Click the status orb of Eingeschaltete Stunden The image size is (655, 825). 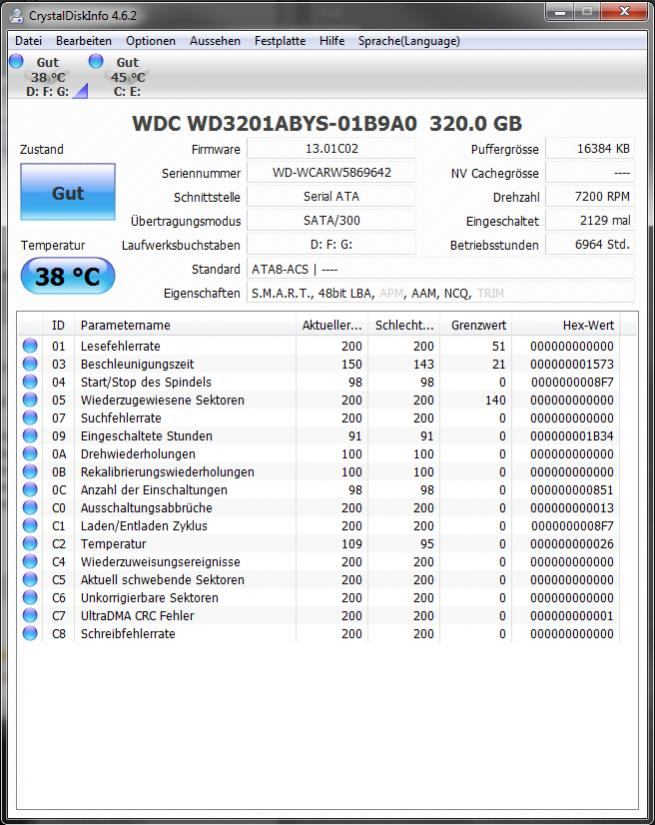[x=30, y=436]
